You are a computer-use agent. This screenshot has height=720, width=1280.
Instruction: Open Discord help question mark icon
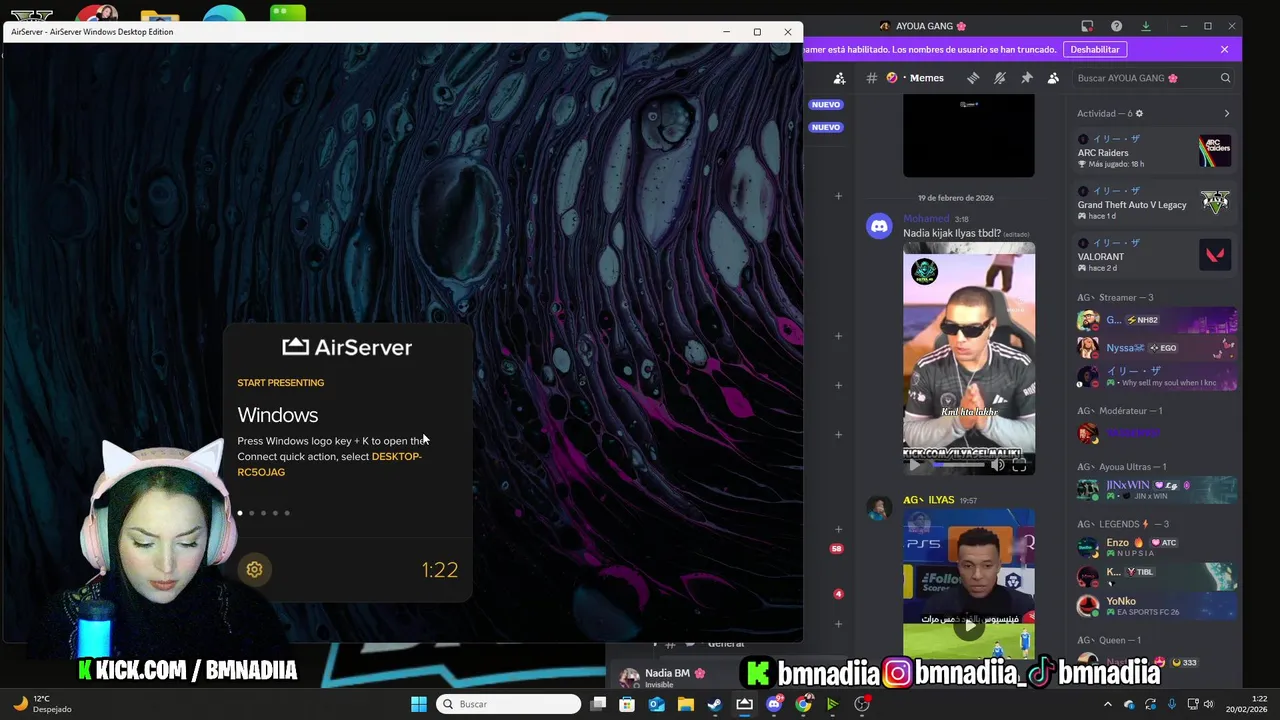click(1116, 26)
